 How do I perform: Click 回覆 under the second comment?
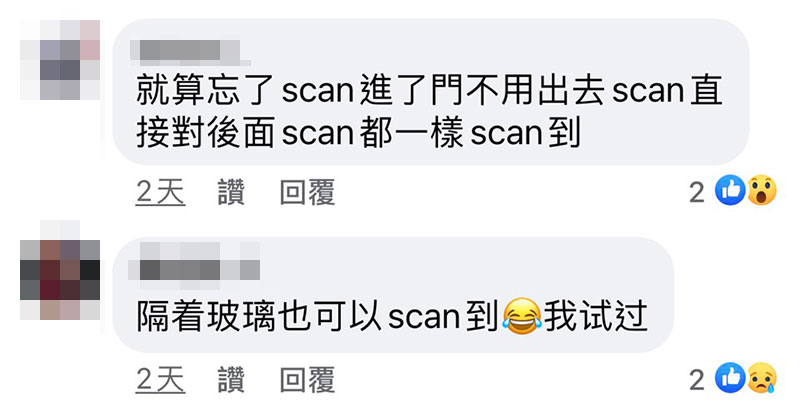307,380
